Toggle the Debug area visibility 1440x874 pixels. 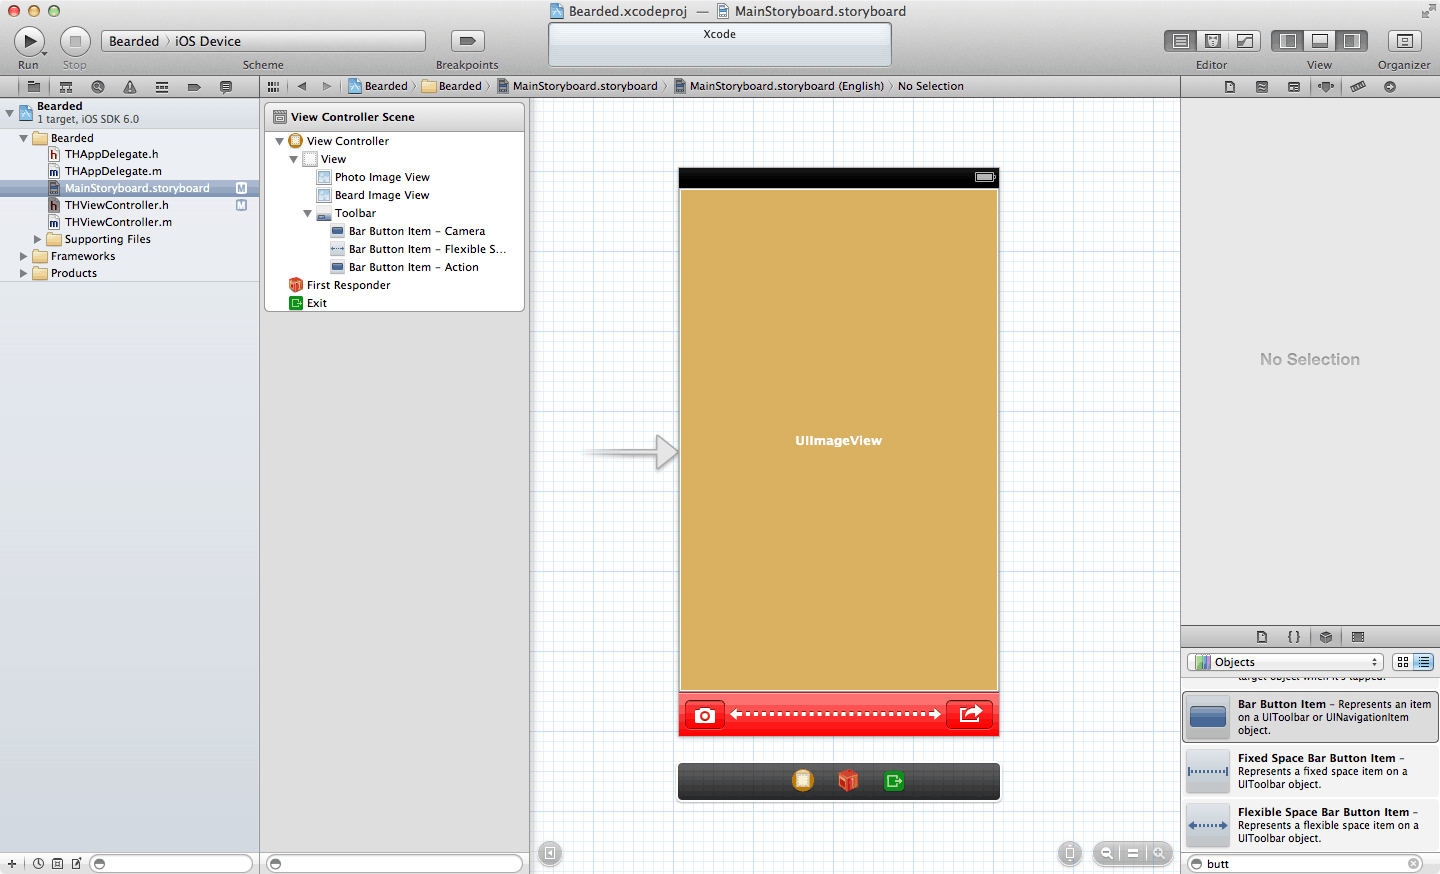(x=1320, y=41)
